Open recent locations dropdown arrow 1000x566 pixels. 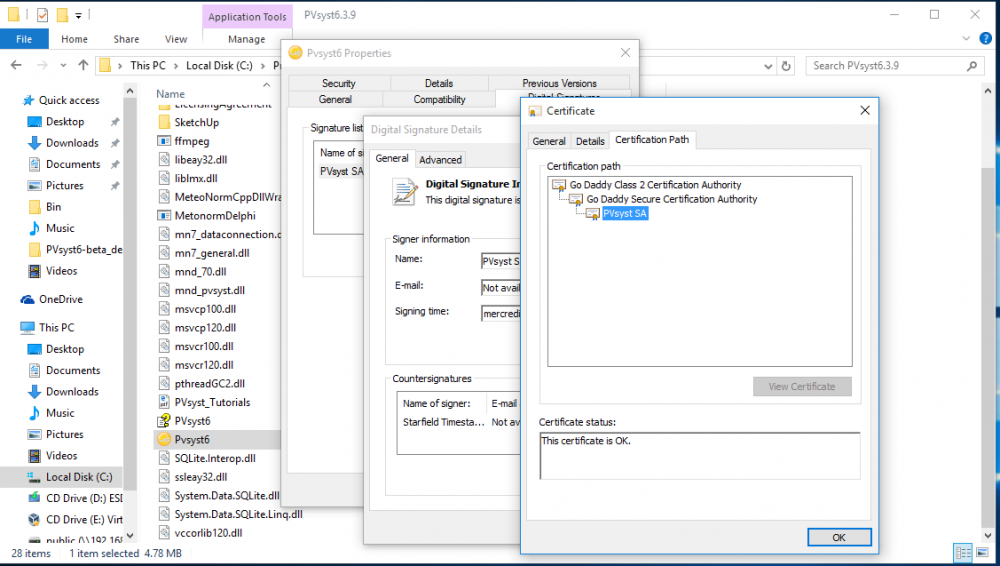tap(63, 65)
